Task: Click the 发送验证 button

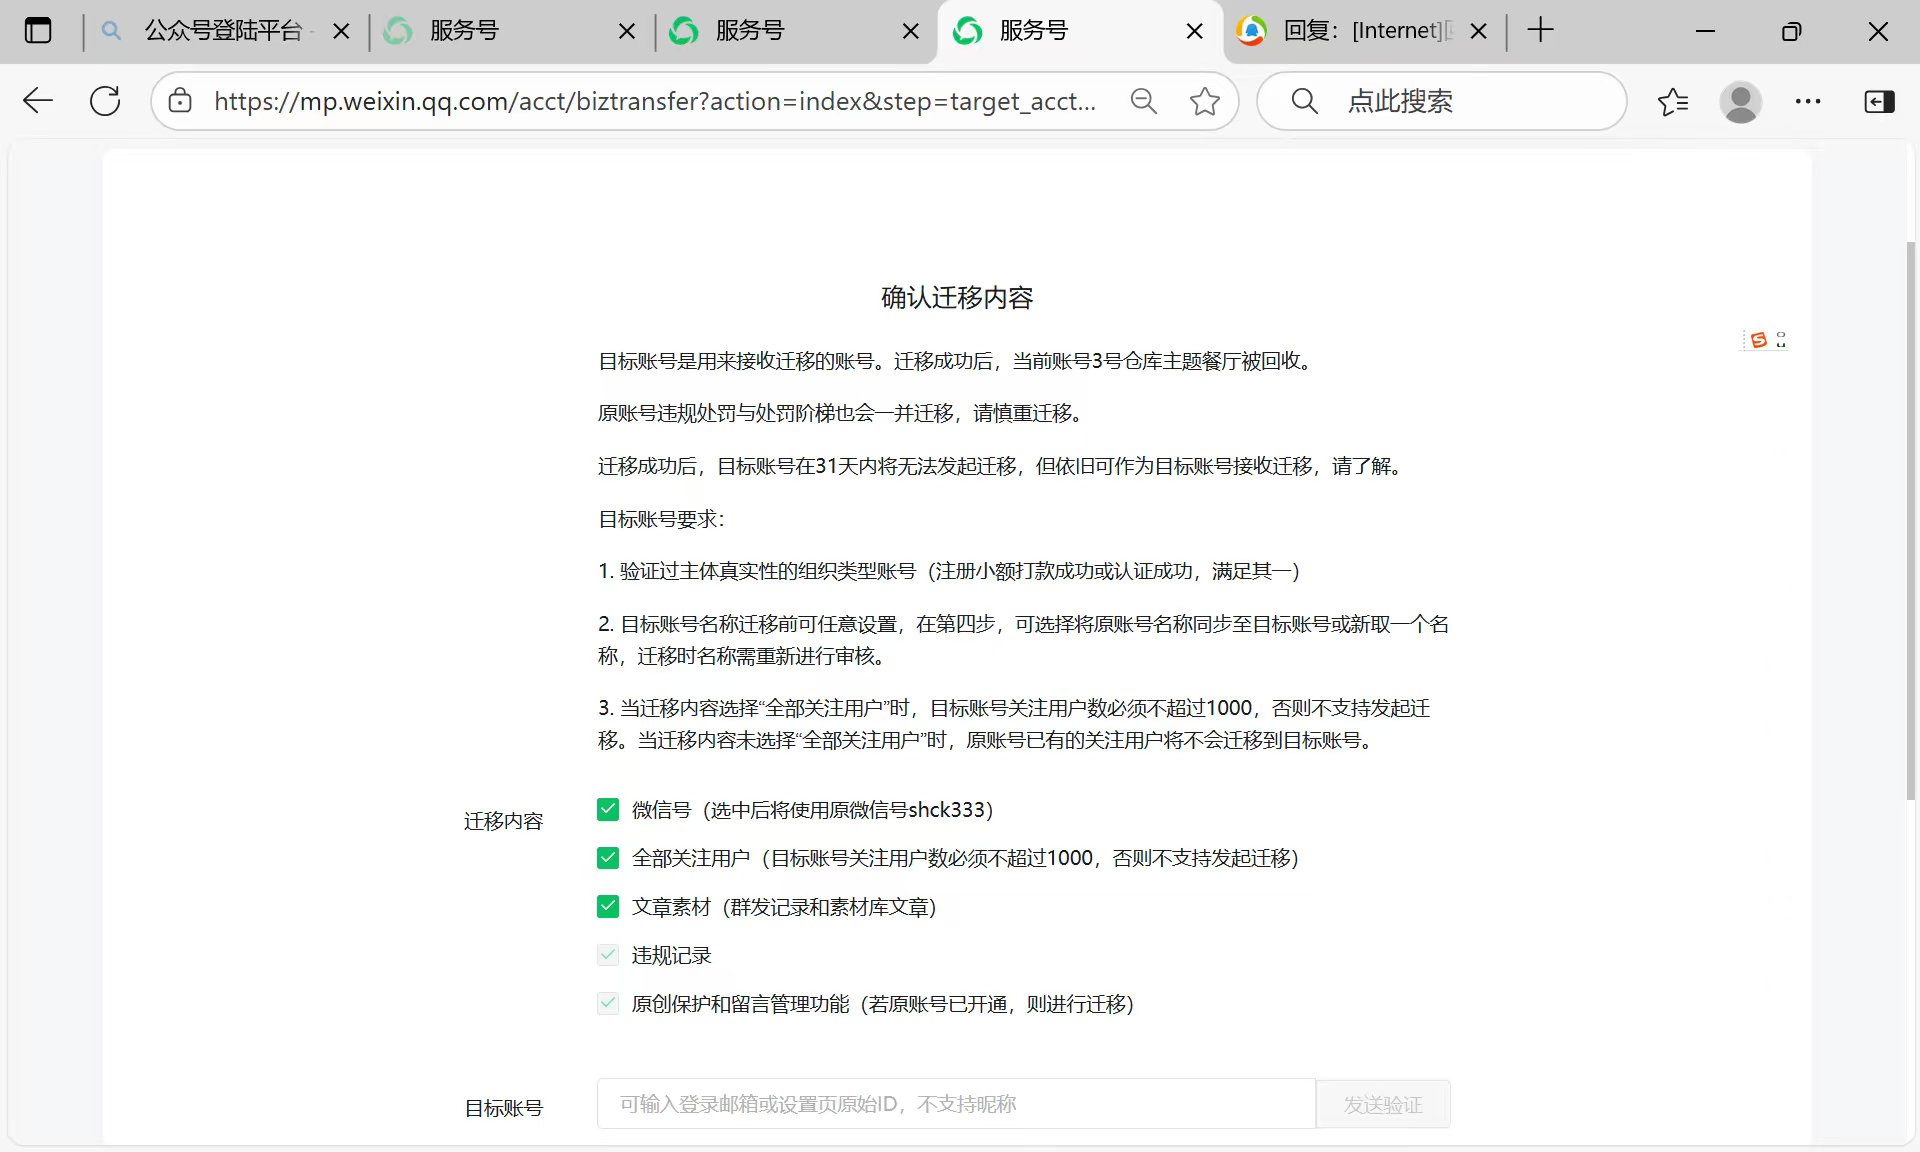Action: [x=1382, y=1104]
